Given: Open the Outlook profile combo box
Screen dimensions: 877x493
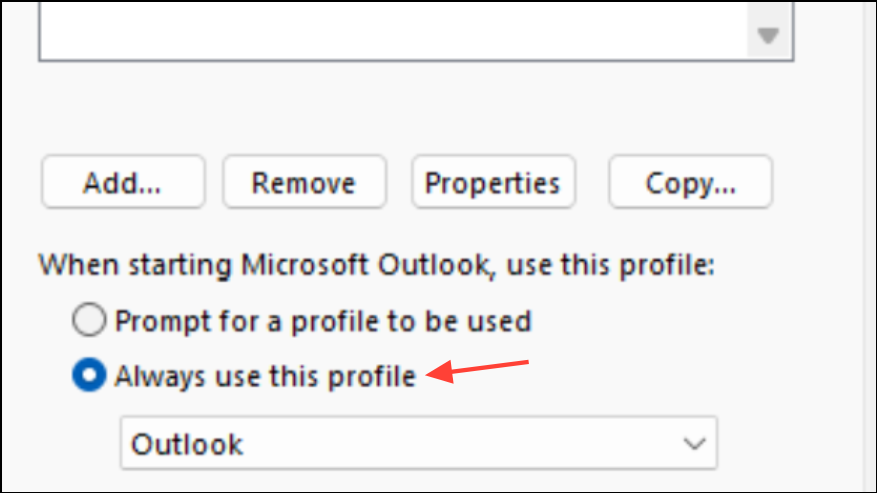Looking at the screenshot, I should point(400,443).
